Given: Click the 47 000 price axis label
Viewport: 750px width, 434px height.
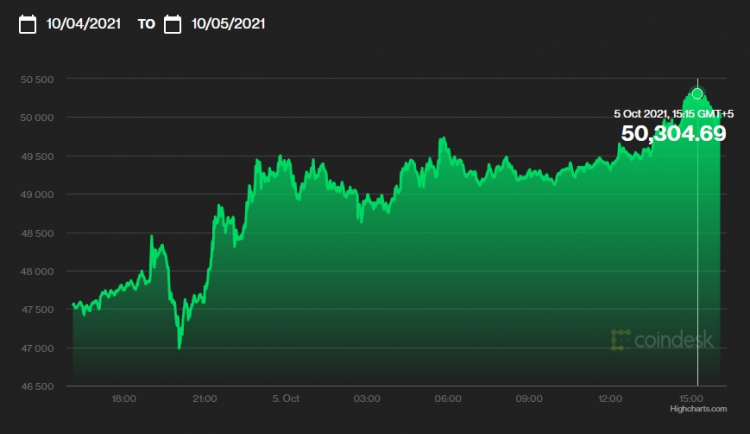Looking at the screenshot, I should point(37,348).
